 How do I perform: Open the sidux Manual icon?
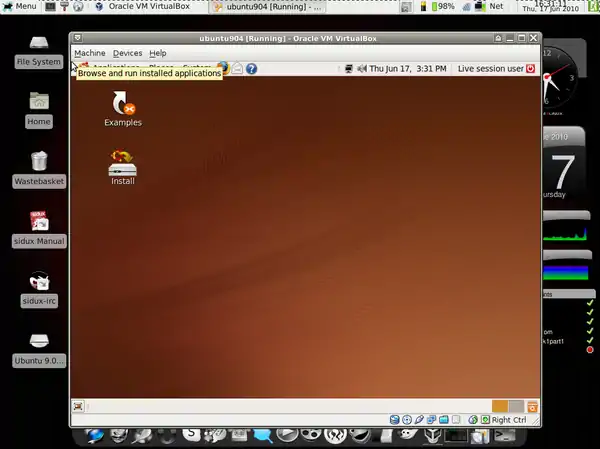pos(38,223)
